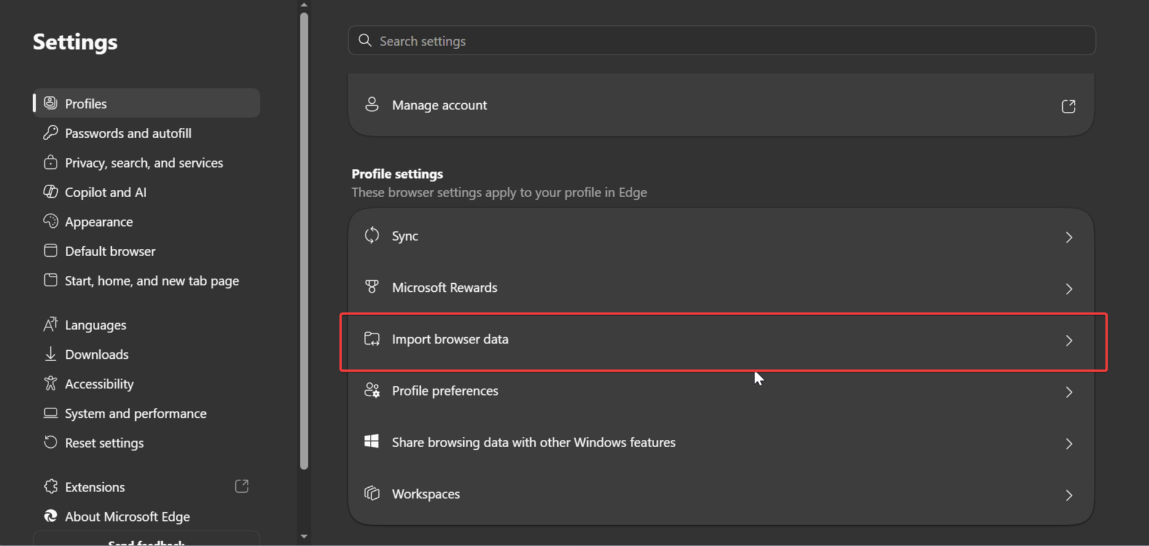1149x546 pixels.
Task: Click the Accessibility figure icon
Action: click(51, 383)
